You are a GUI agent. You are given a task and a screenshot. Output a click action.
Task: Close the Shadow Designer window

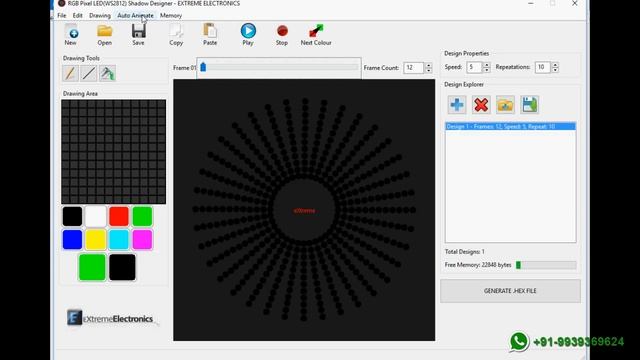[575, 4]
